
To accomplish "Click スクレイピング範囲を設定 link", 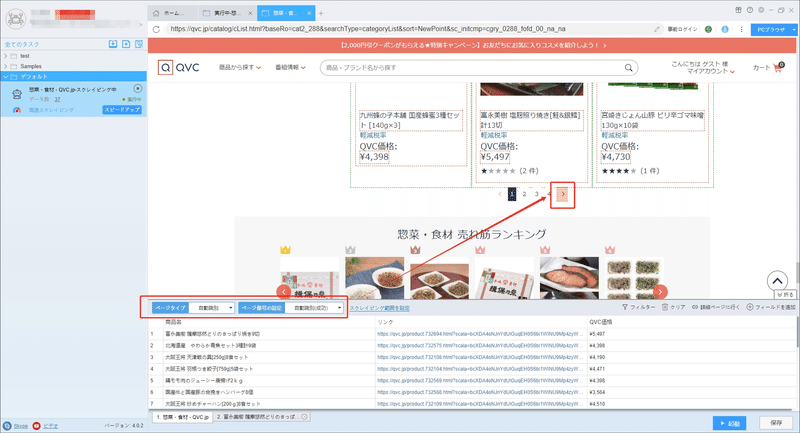I will point(379,308).
